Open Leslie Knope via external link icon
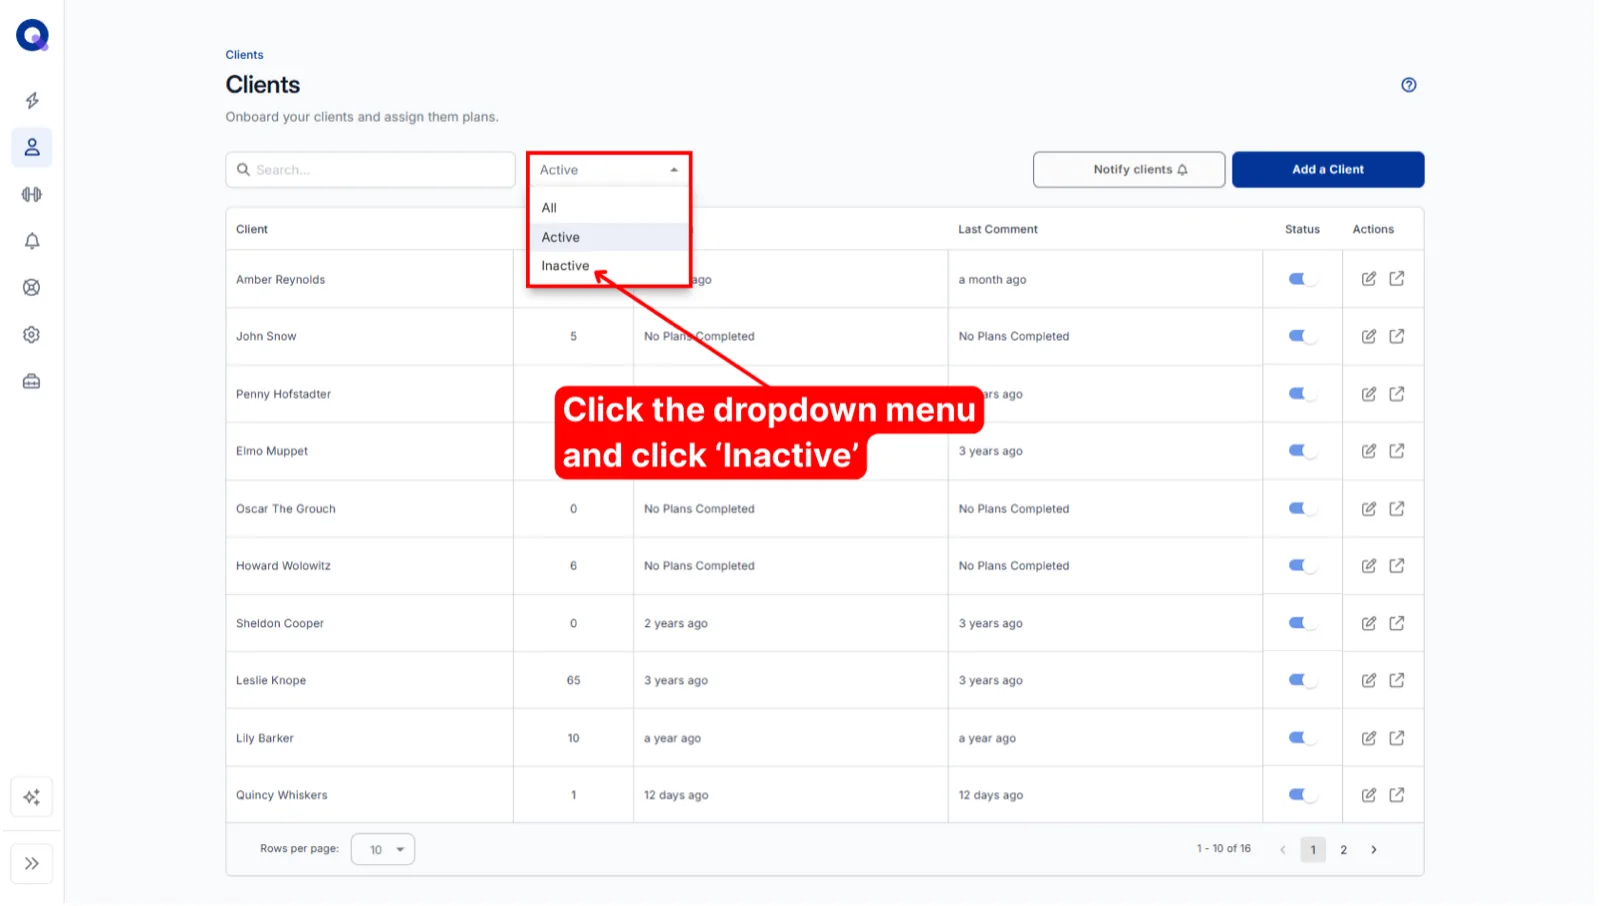1600x906 pixels. [1396, 680]
